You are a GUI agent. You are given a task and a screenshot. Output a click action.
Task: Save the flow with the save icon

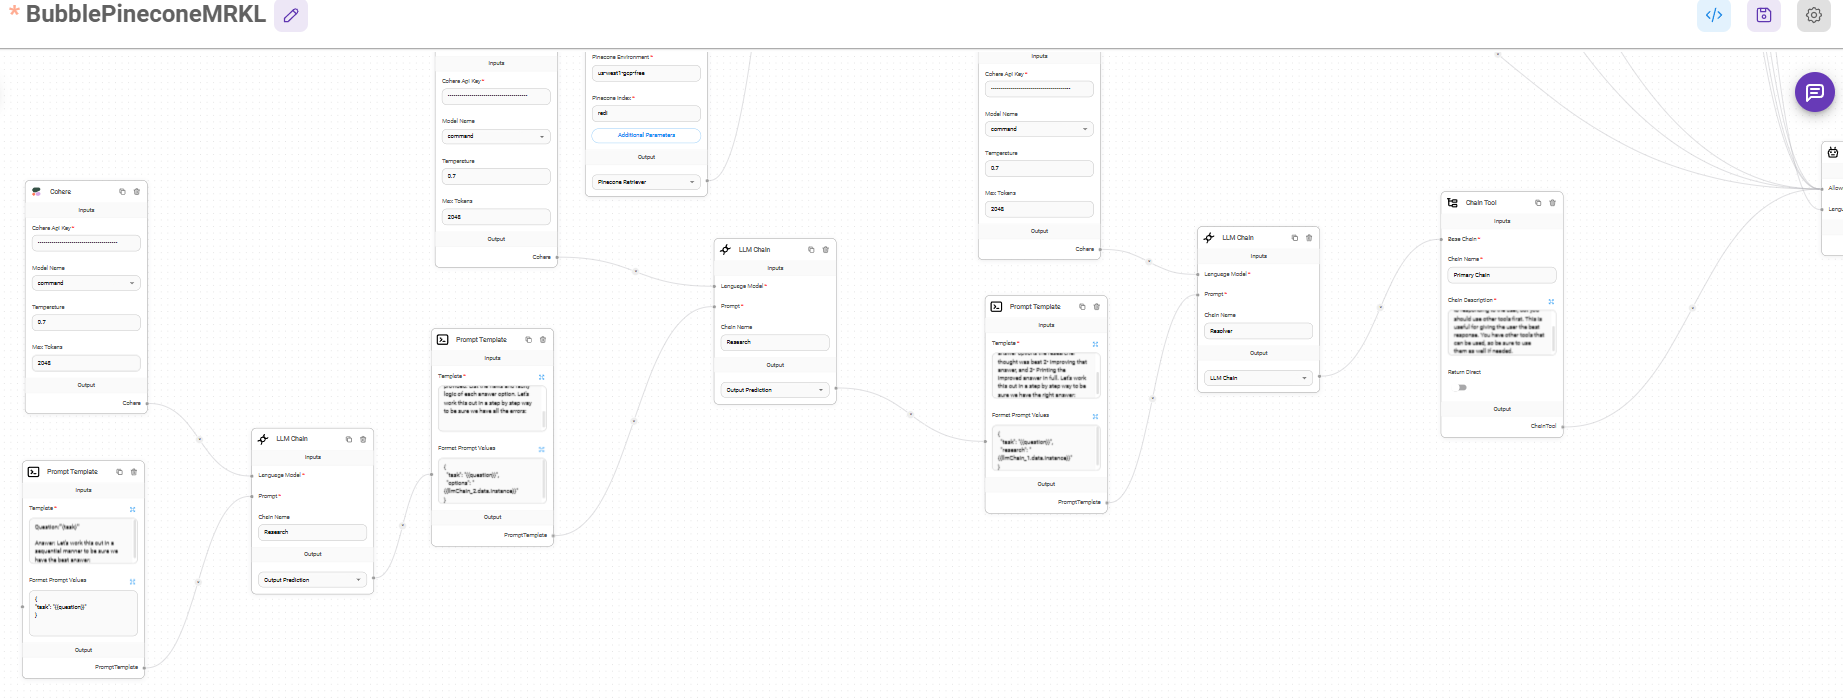click(1764, 15)
